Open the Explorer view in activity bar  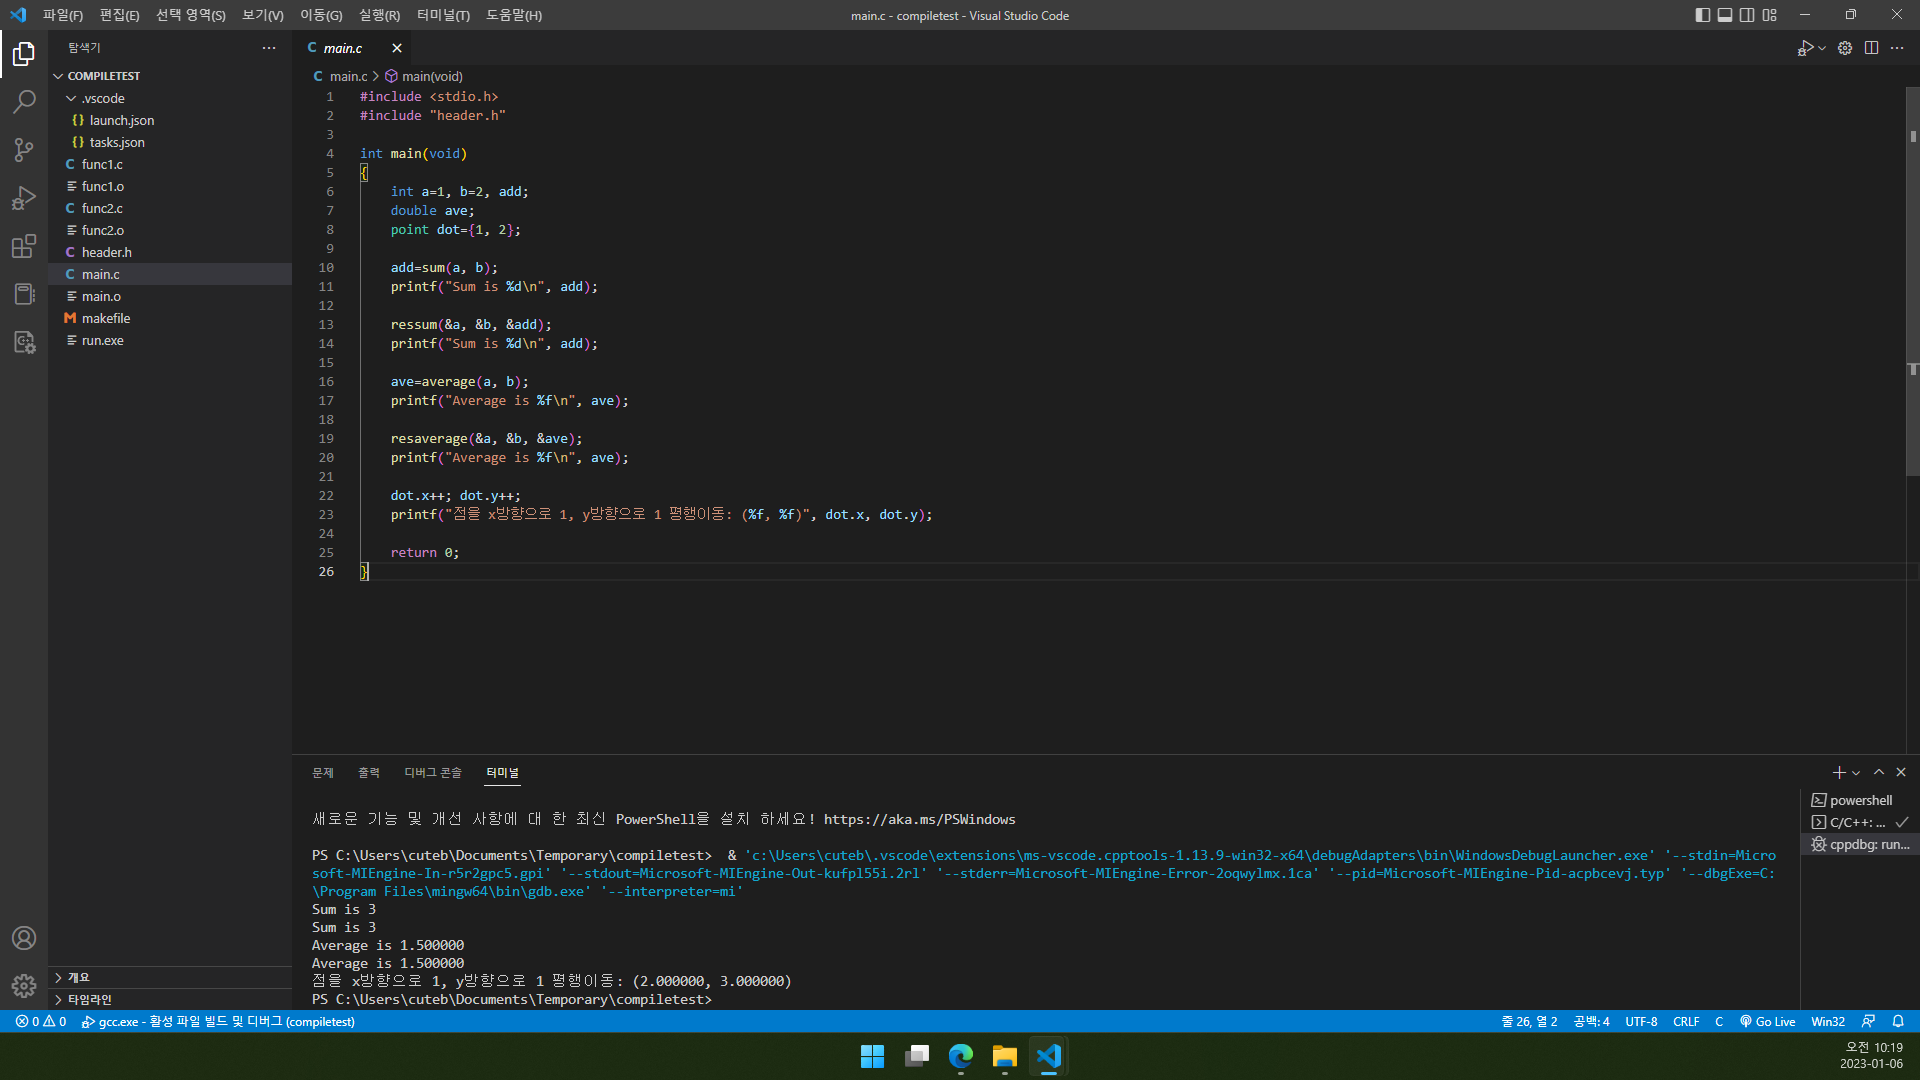24,53
